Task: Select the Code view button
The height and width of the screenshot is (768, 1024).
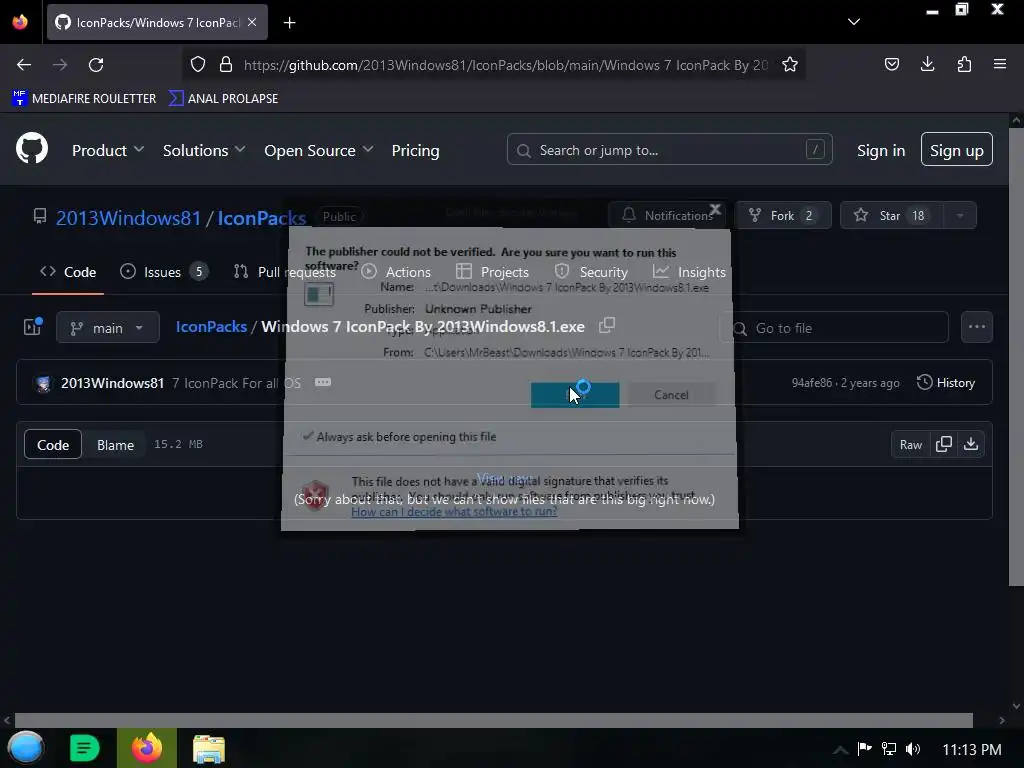Action: point(53,444)
